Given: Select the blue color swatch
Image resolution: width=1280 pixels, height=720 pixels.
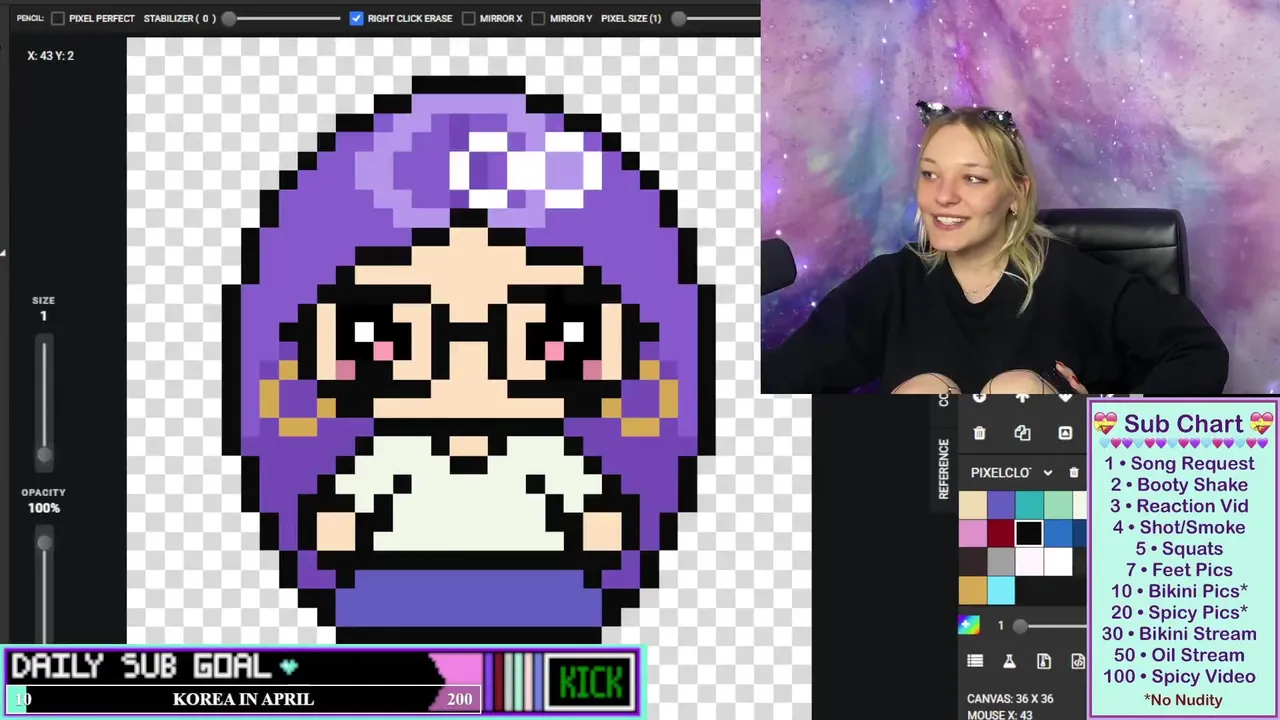Looking at the screenshot, I should tap(1058, 533).
